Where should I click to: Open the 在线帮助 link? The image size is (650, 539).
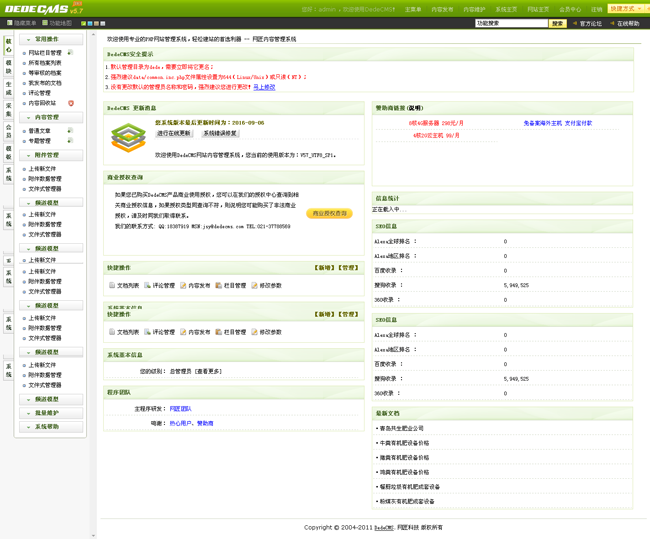(x=628, y=24)
